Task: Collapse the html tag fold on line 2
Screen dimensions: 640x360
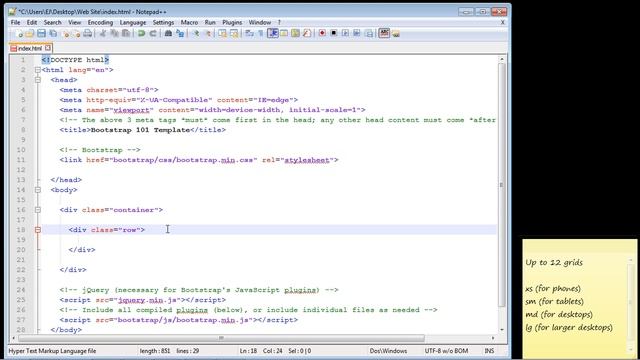Action: click(38, 70)
